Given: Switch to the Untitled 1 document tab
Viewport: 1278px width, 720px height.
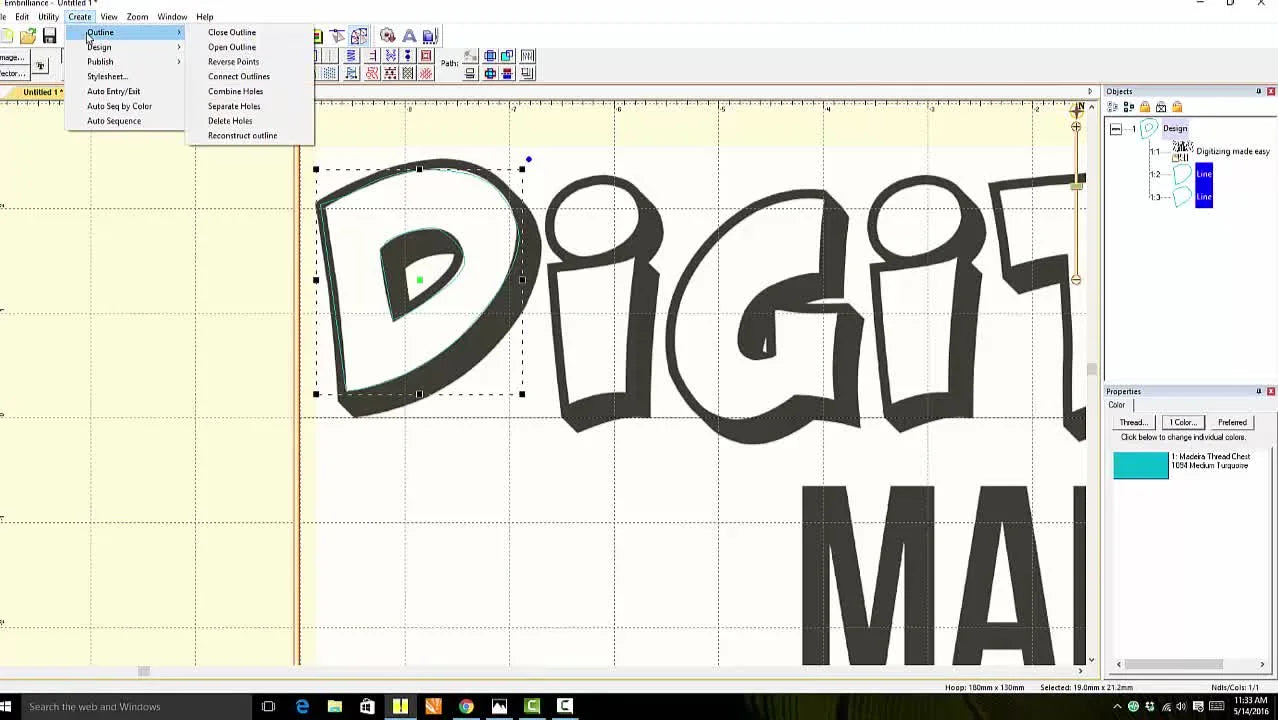Looking at the screenshot, I should (42, 92).
